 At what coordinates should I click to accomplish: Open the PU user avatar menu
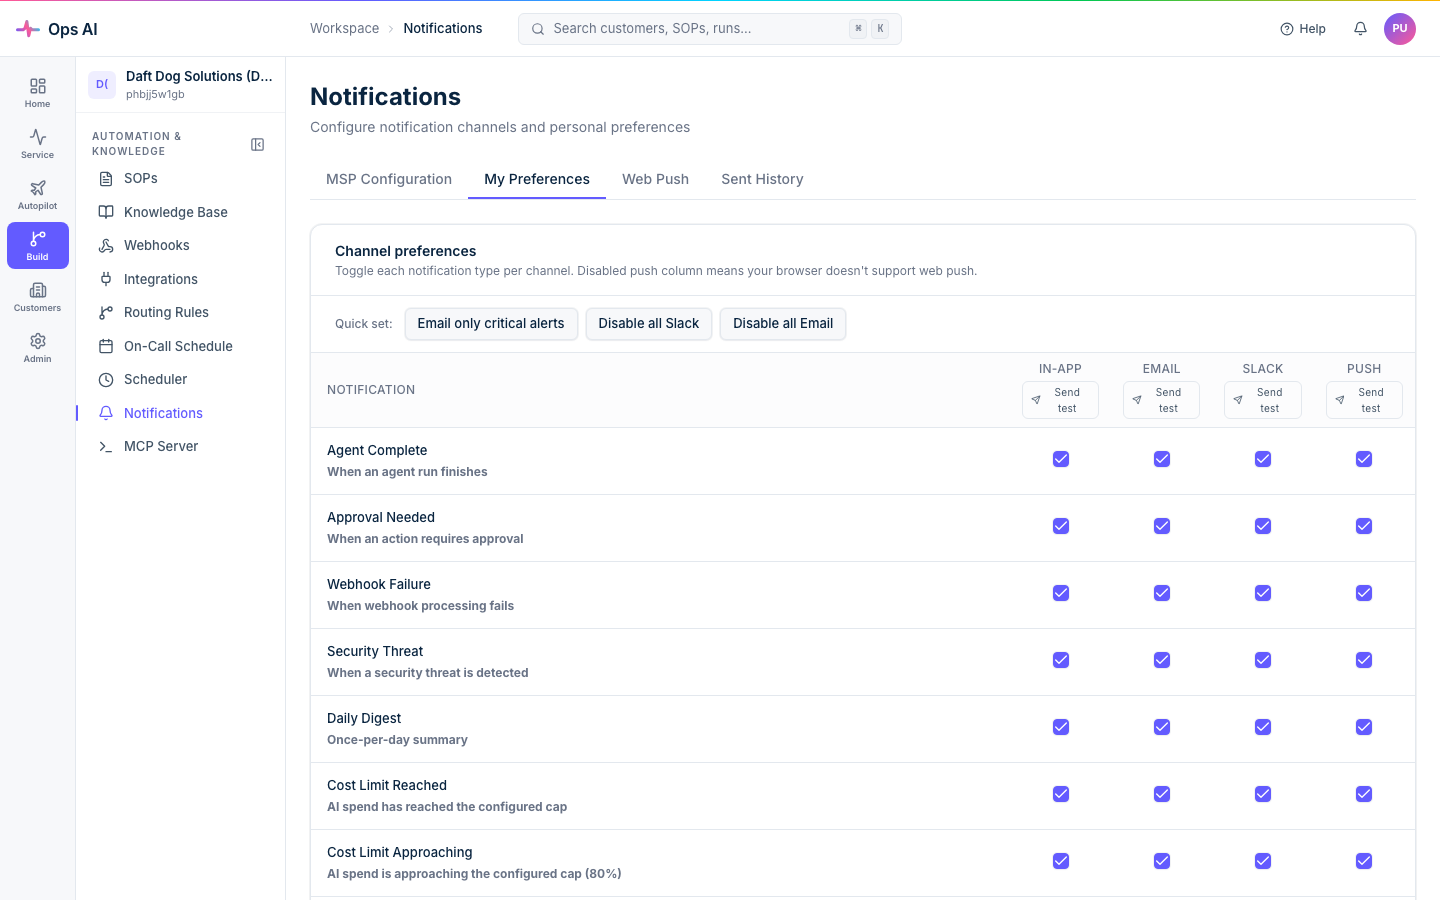1400,29
